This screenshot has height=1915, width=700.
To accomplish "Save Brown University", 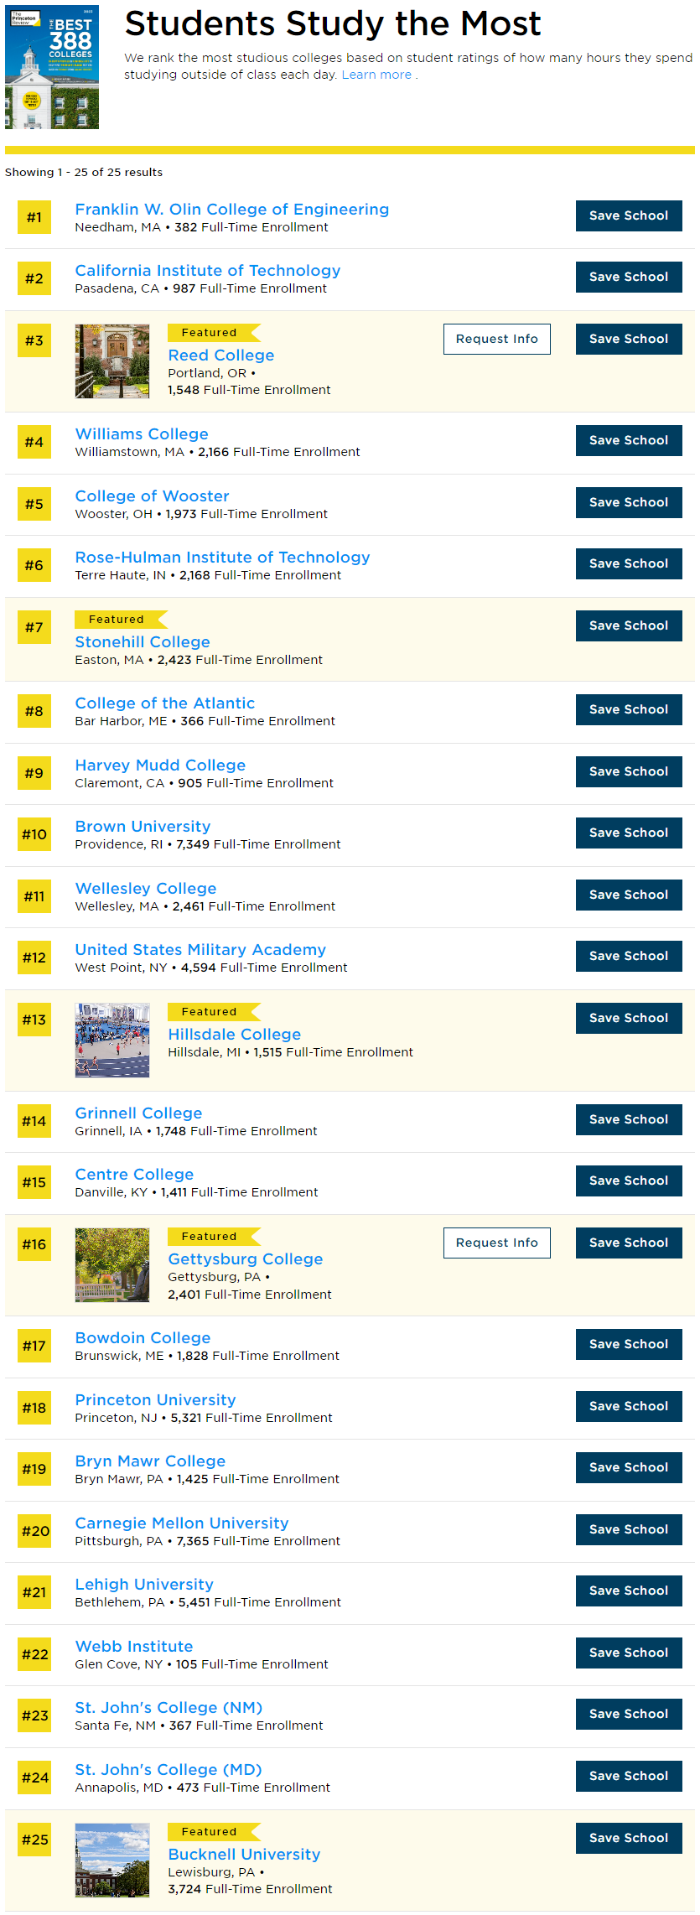I will click(x=629, y=833).
